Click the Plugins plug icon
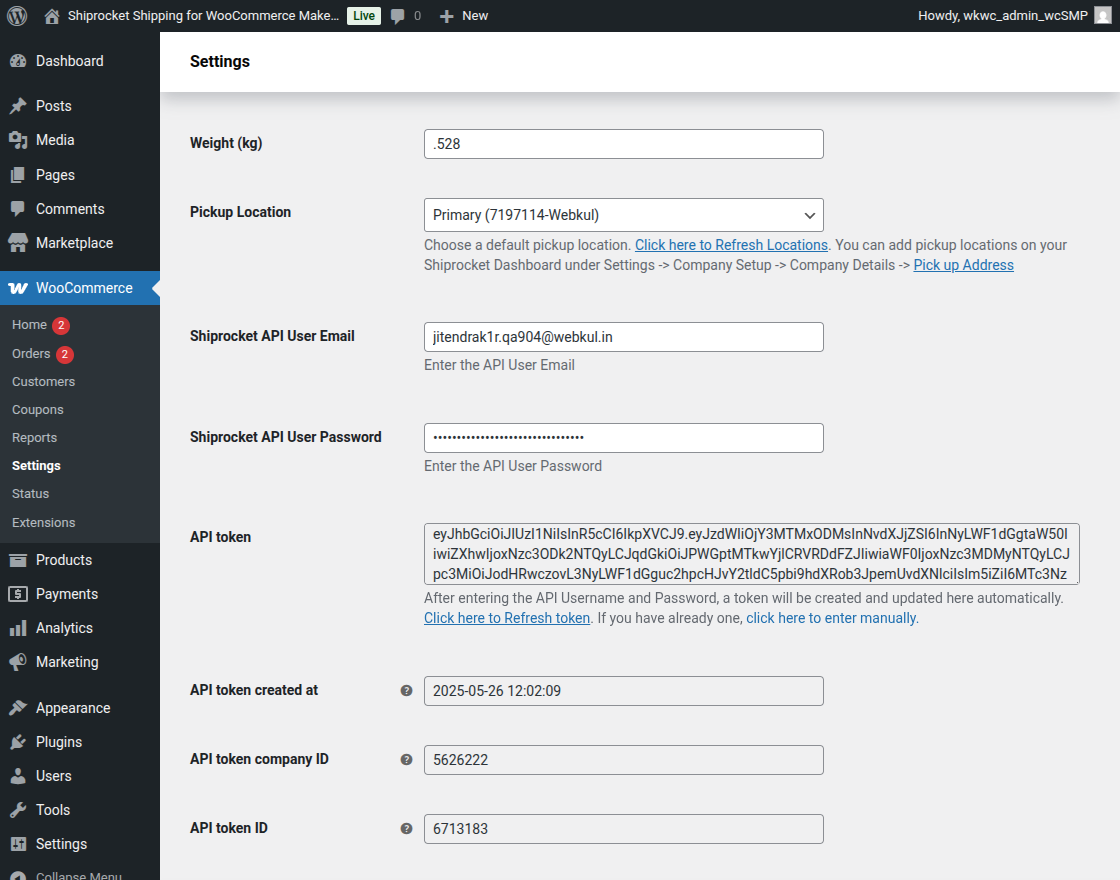This screenshot has height=880, width=1120. tap(18, 742)
